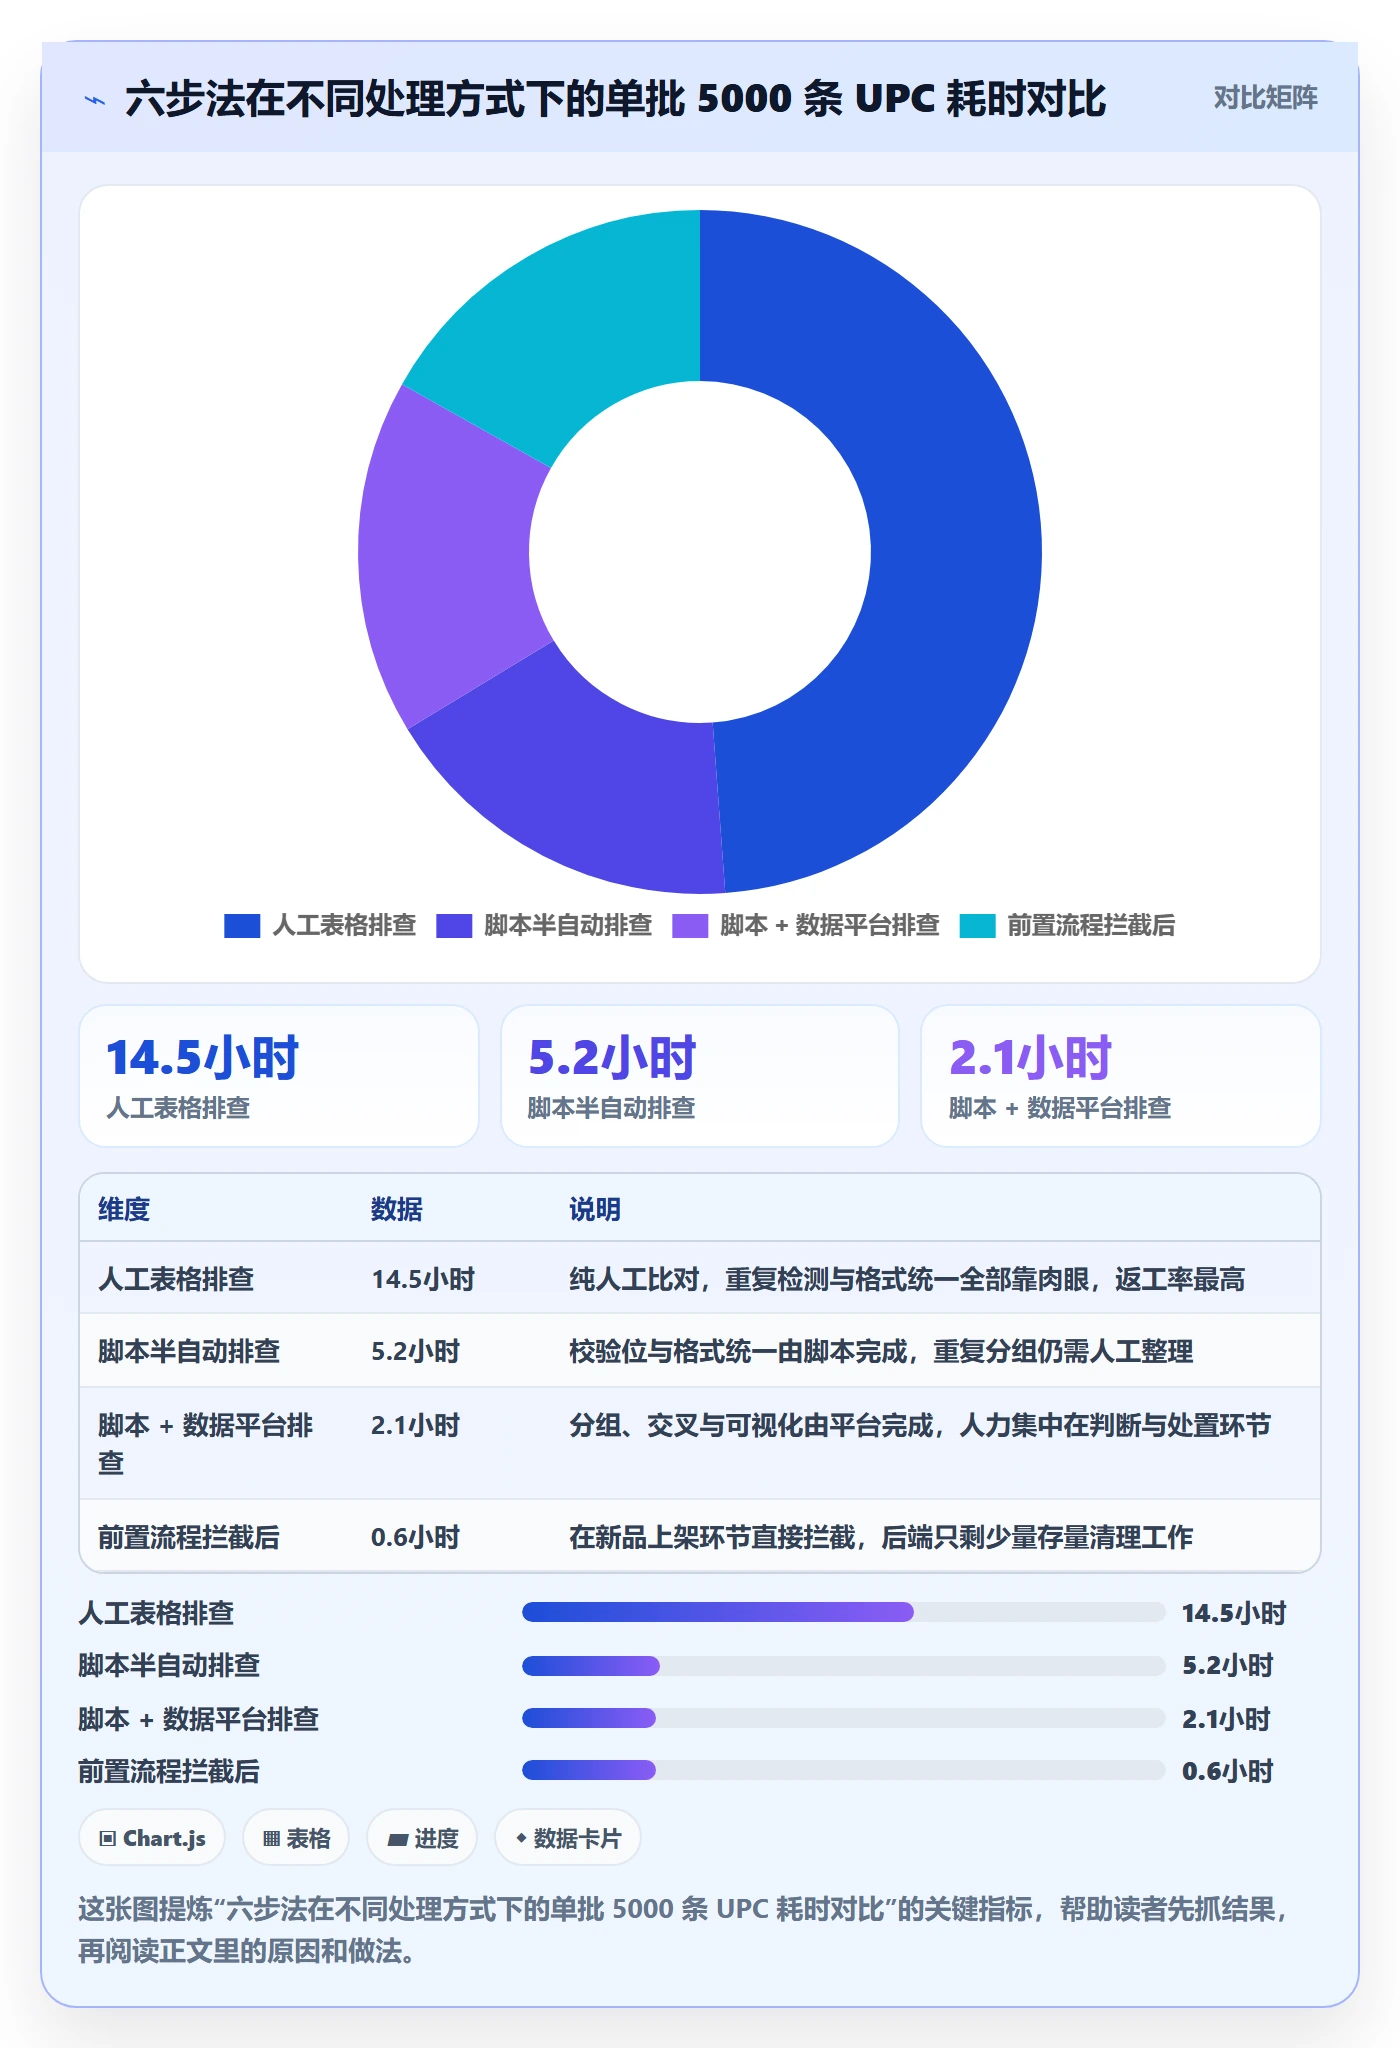Click the 对比矩阵 label in the header
The width and height of the screenshot is (1400, 2048).
click(1265, 98)
